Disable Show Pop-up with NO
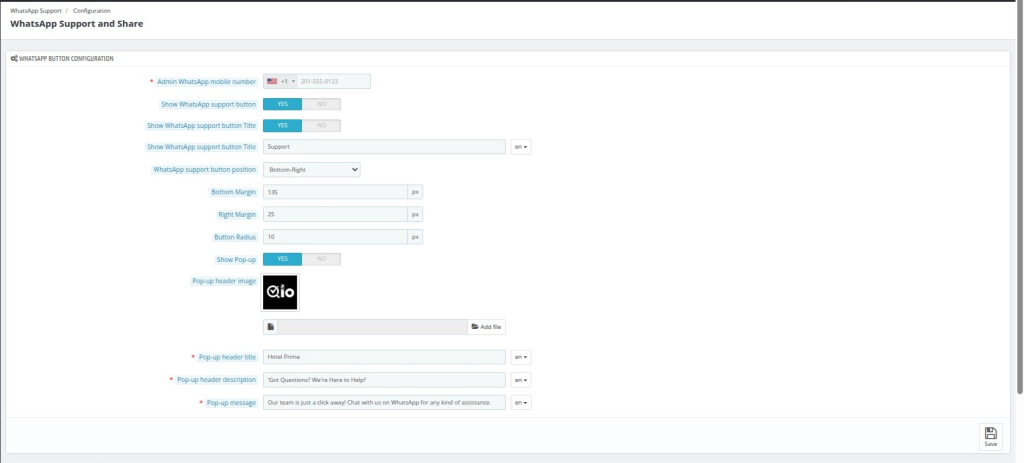 321,259
